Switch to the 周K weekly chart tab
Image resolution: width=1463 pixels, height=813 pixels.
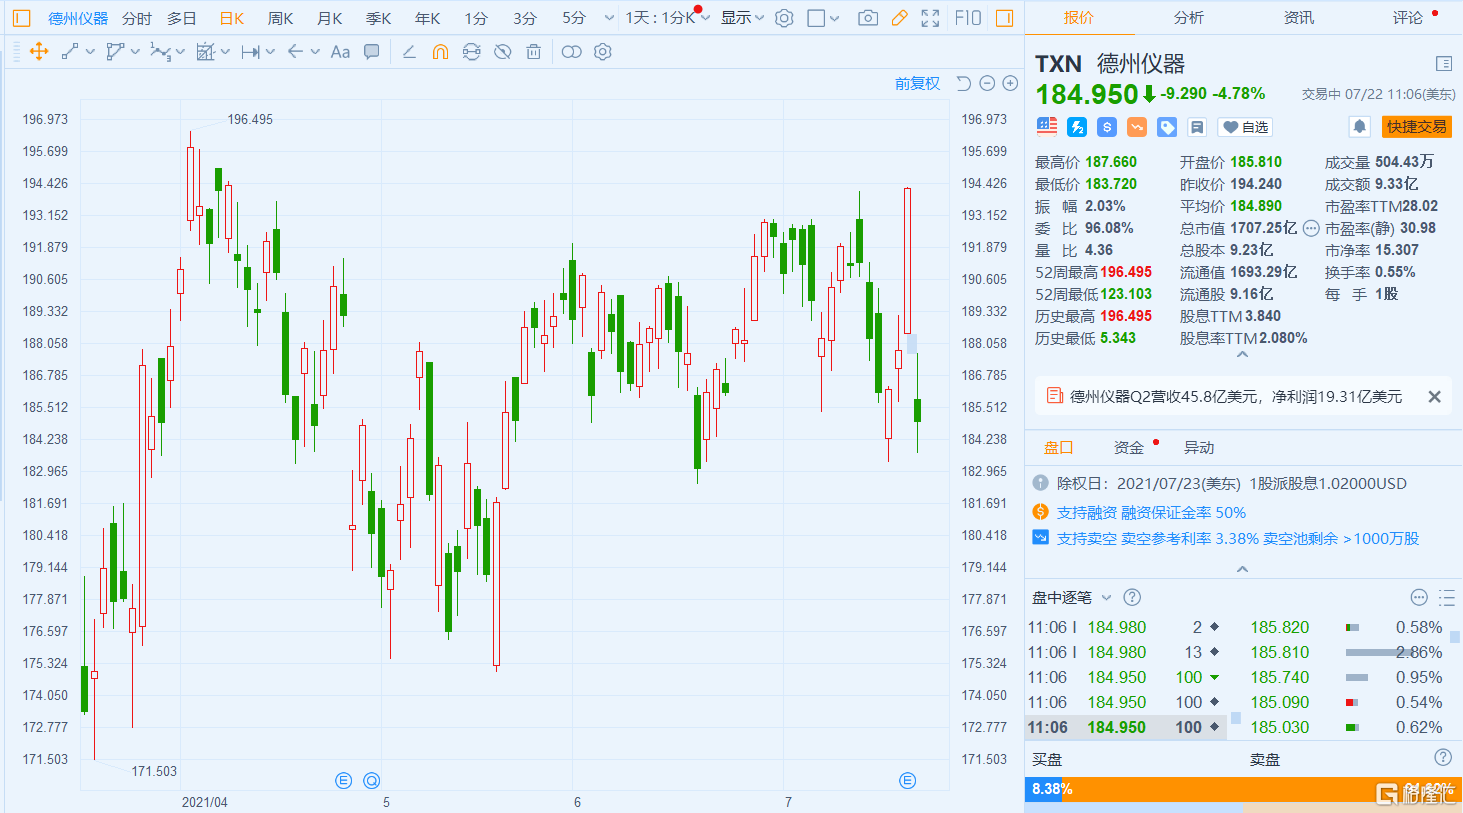(280, 18)
